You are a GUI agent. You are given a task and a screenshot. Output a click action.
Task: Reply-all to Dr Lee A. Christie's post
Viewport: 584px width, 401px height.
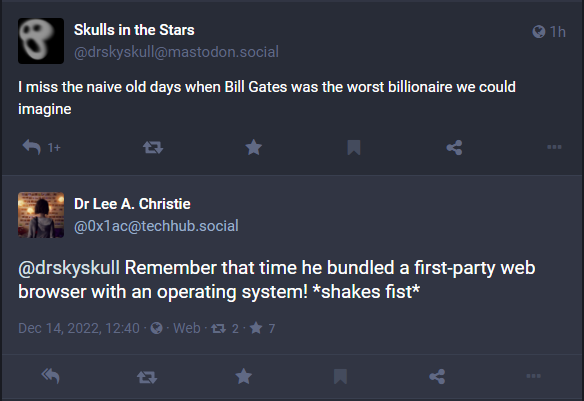click(51, 376)
